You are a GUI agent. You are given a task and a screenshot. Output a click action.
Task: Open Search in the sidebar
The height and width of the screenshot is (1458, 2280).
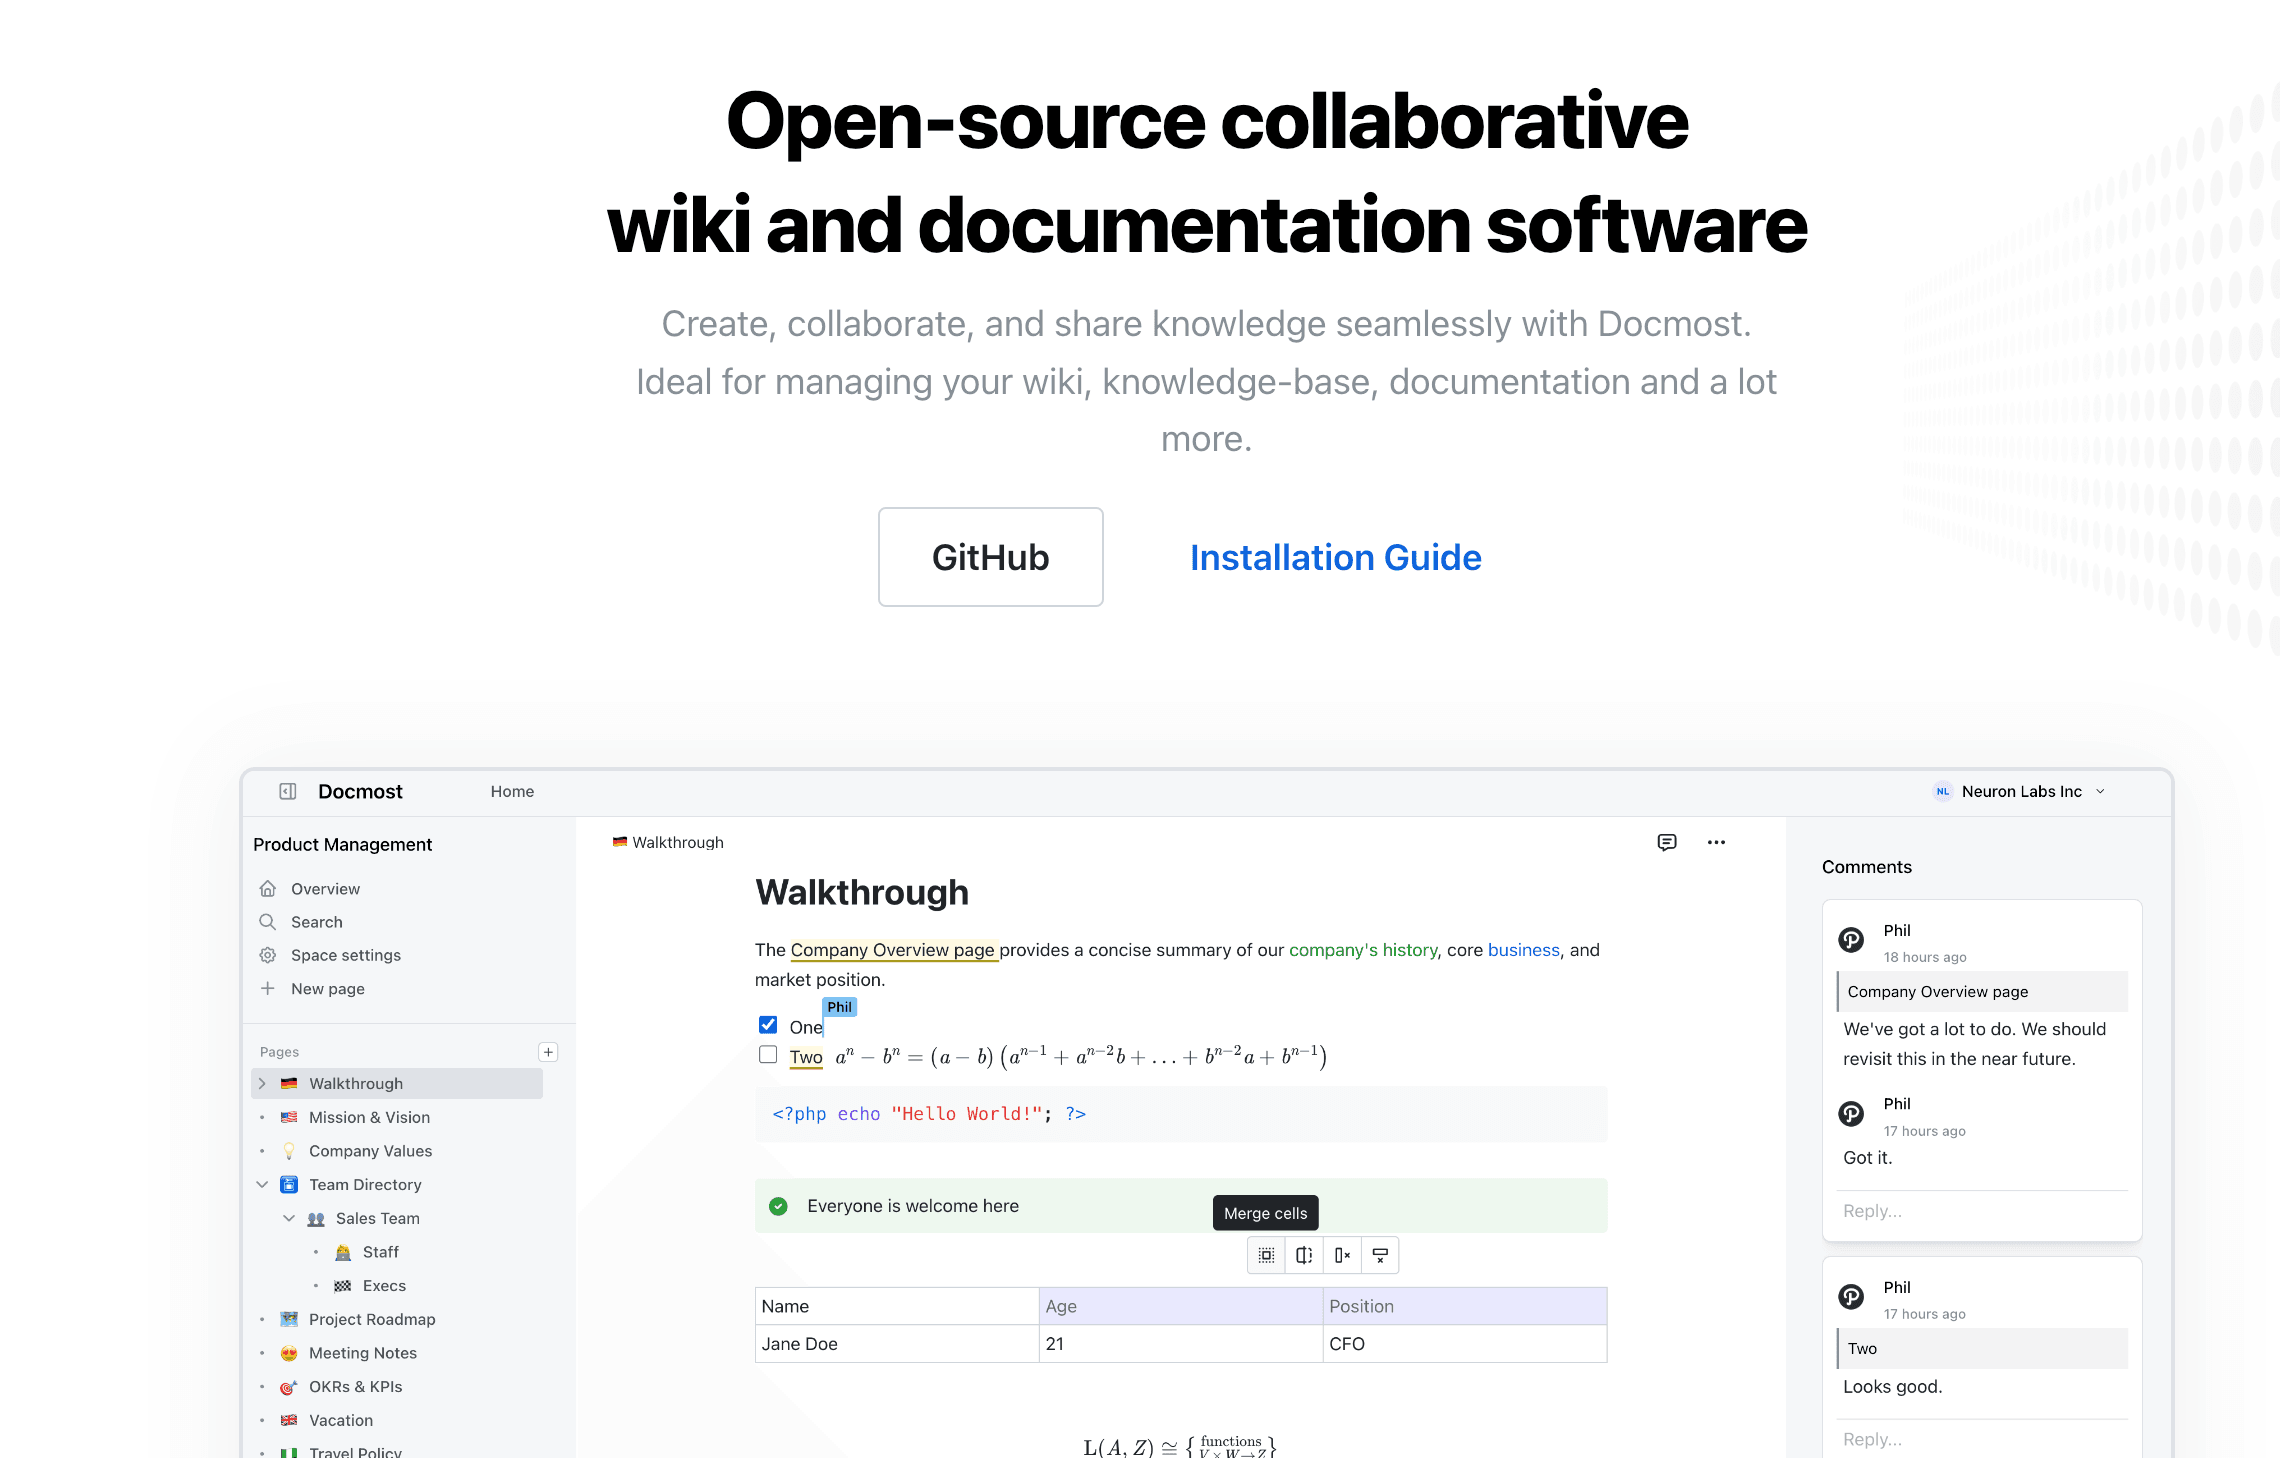[316, 922]
